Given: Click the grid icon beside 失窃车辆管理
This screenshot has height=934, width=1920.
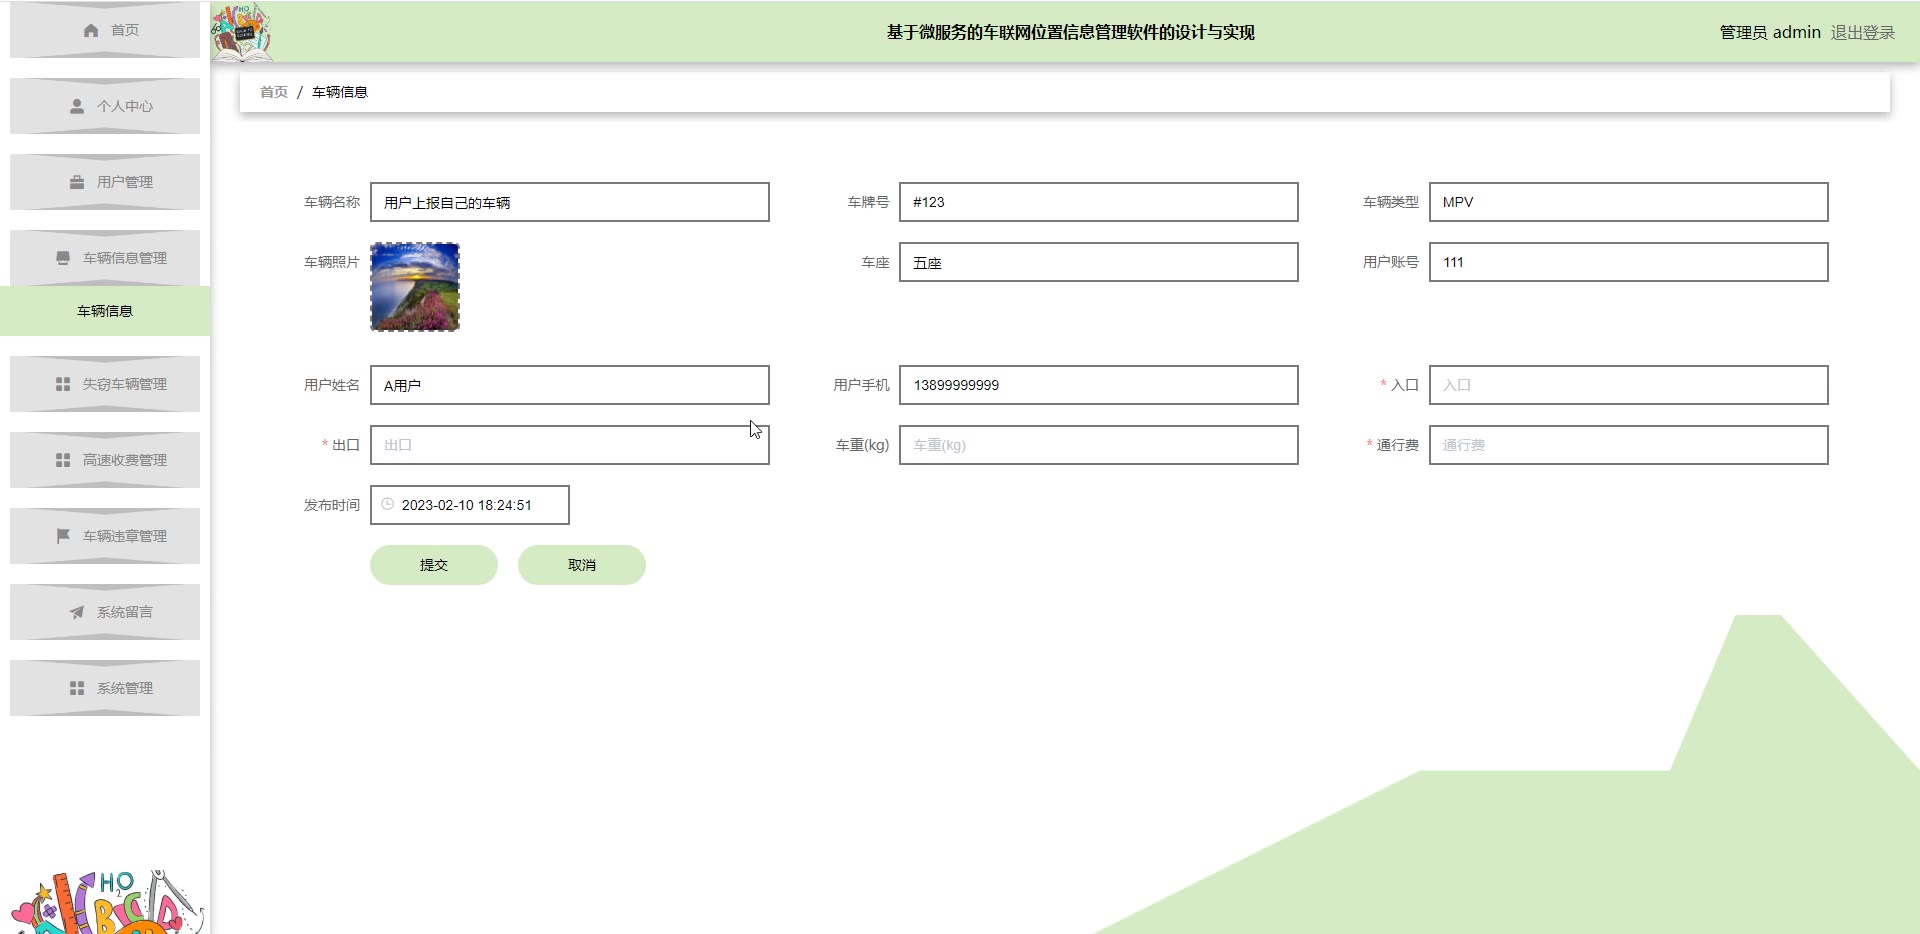Looking at the screenshot, I should [63, 384].
